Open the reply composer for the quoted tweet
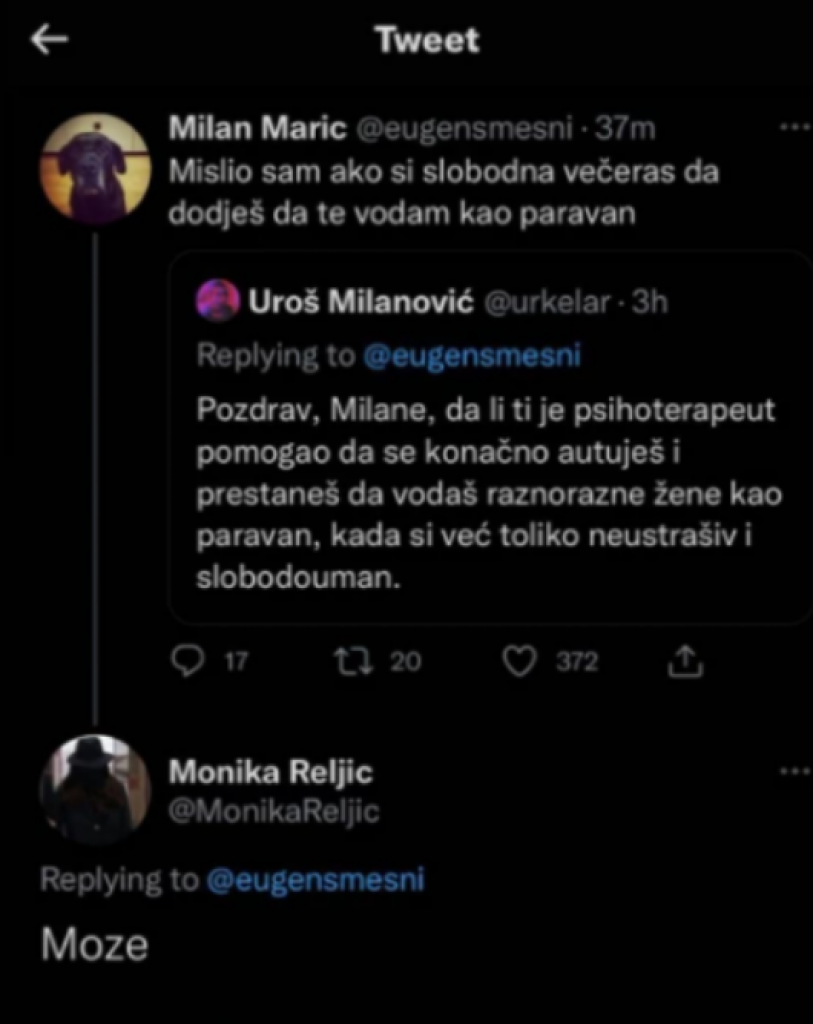Viewport: 813px width, 1024px height. coord(188,660)
